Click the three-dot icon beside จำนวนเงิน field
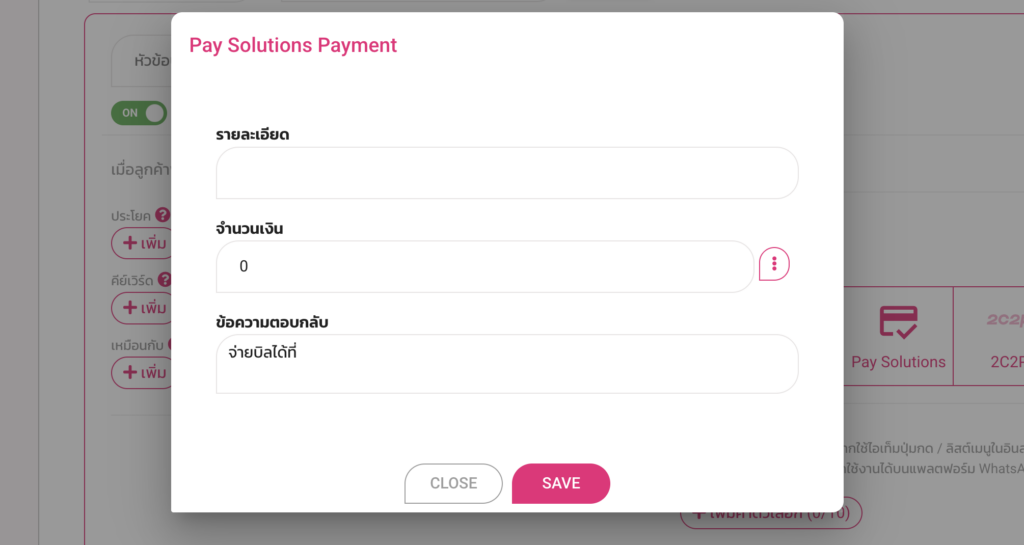The height and width of the screenshot is (545, 1024). (x=774, y=265)
